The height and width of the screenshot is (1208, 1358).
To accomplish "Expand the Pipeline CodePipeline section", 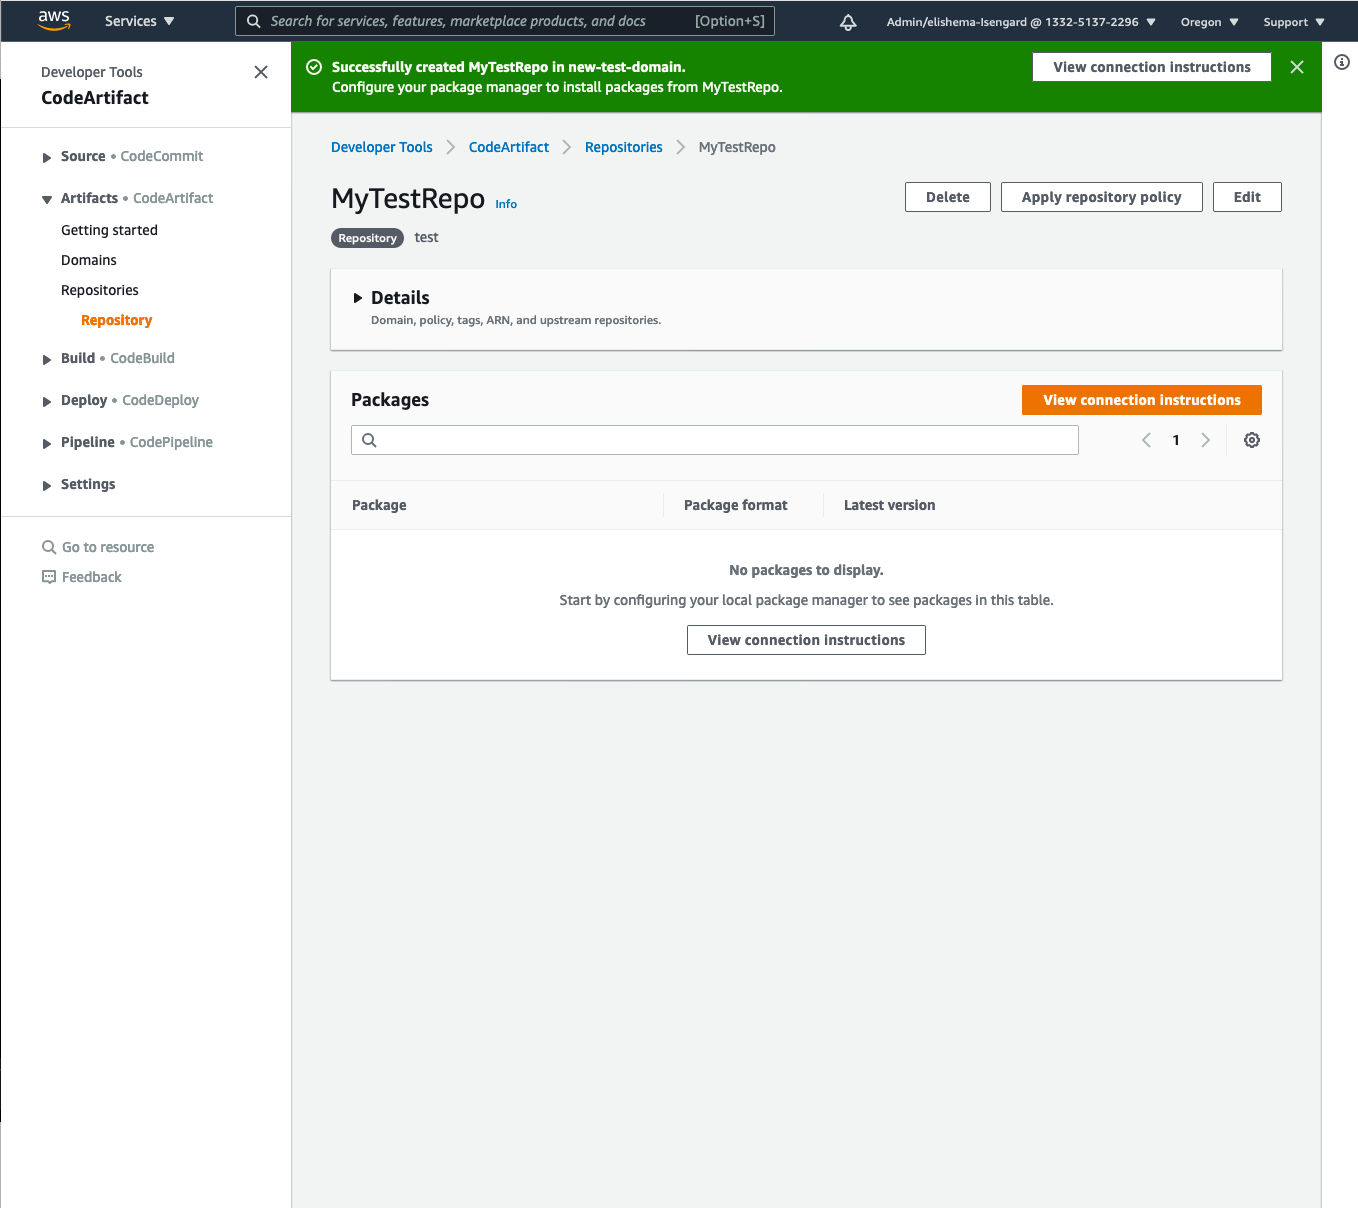I will click(x=47, y=443).
